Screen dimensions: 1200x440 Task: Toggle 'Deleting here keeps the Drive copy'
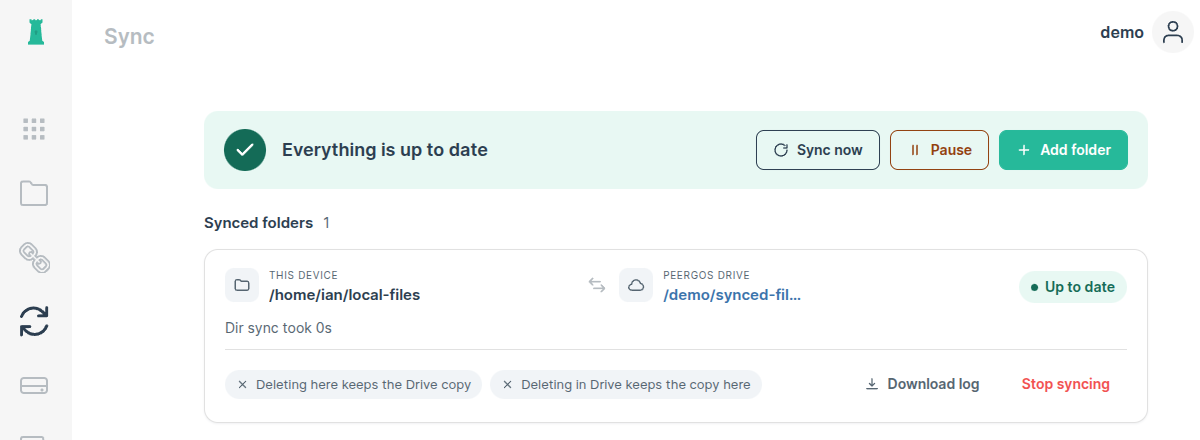pyautogui.click(x=354, y=384)
